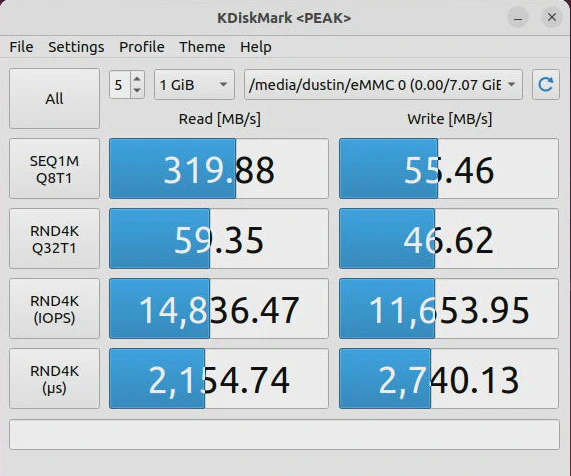Start the RND4K Q32T1 test
Image resolution: width=571 pixels, height=476 pixels.
[x=54, y=239]
